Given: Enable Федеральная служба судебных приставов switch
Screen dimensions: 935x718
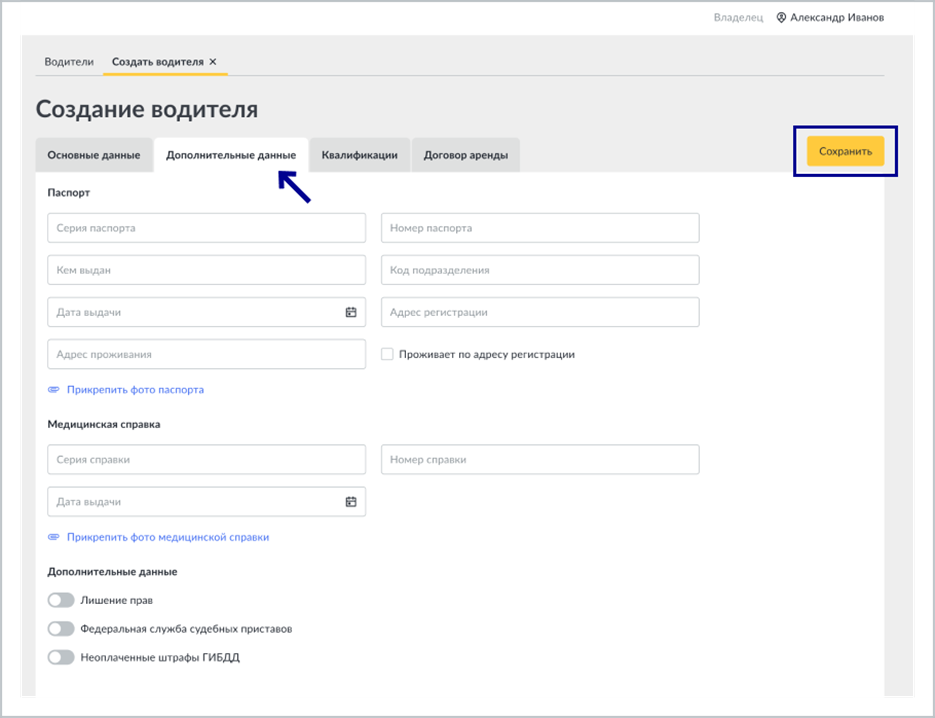Looking at the screenshot, I should click(61, 629).
